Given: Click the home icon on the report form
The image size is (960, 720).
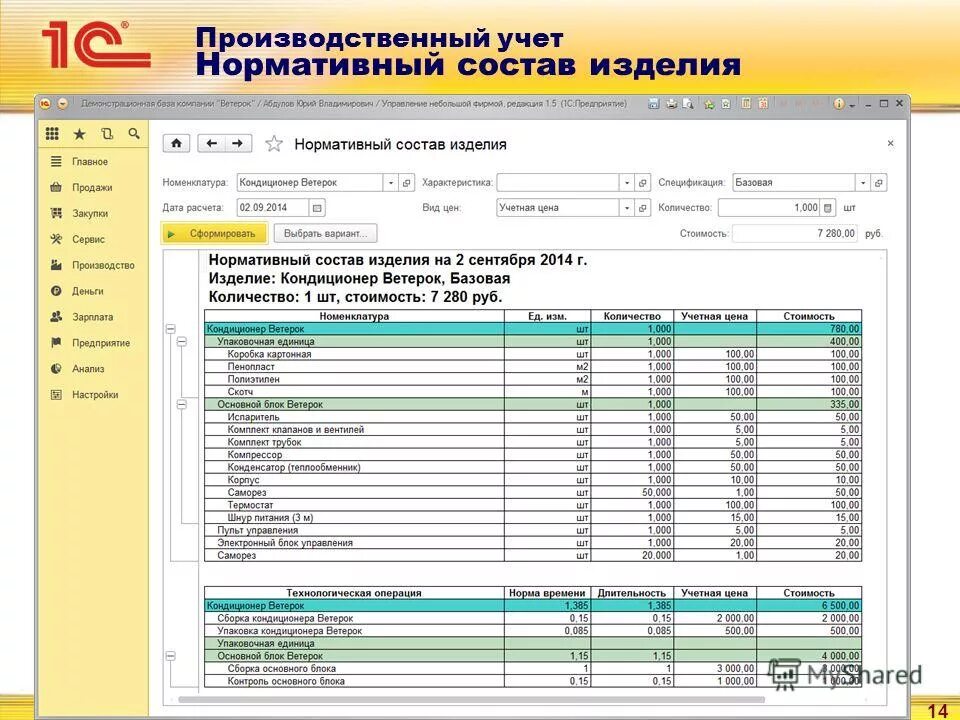Looking at the screenshot, I should pos(178,143).
